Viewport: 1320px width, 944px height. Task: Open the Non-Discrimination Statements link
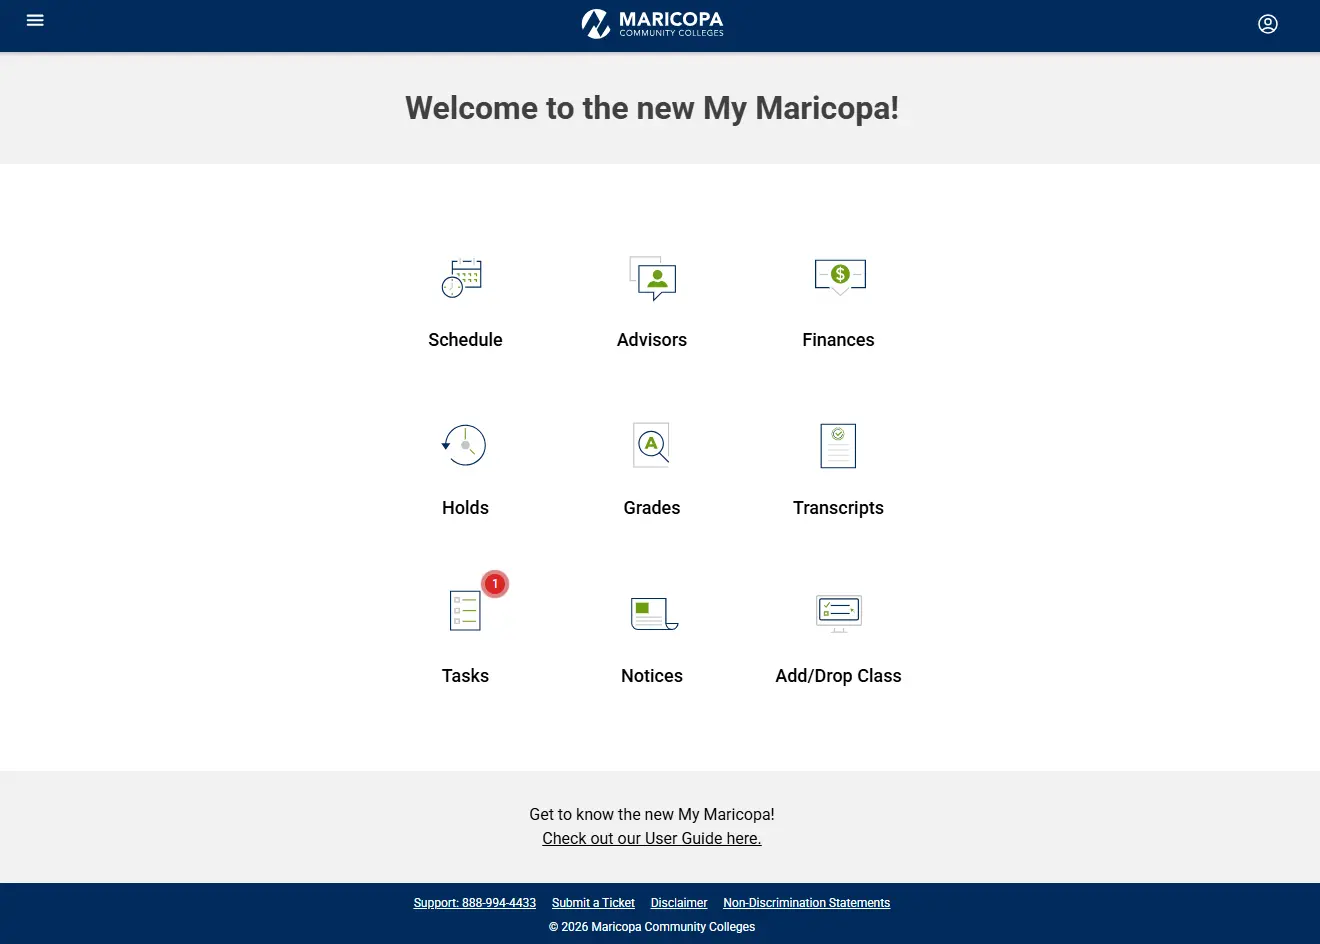coord(807,903)
